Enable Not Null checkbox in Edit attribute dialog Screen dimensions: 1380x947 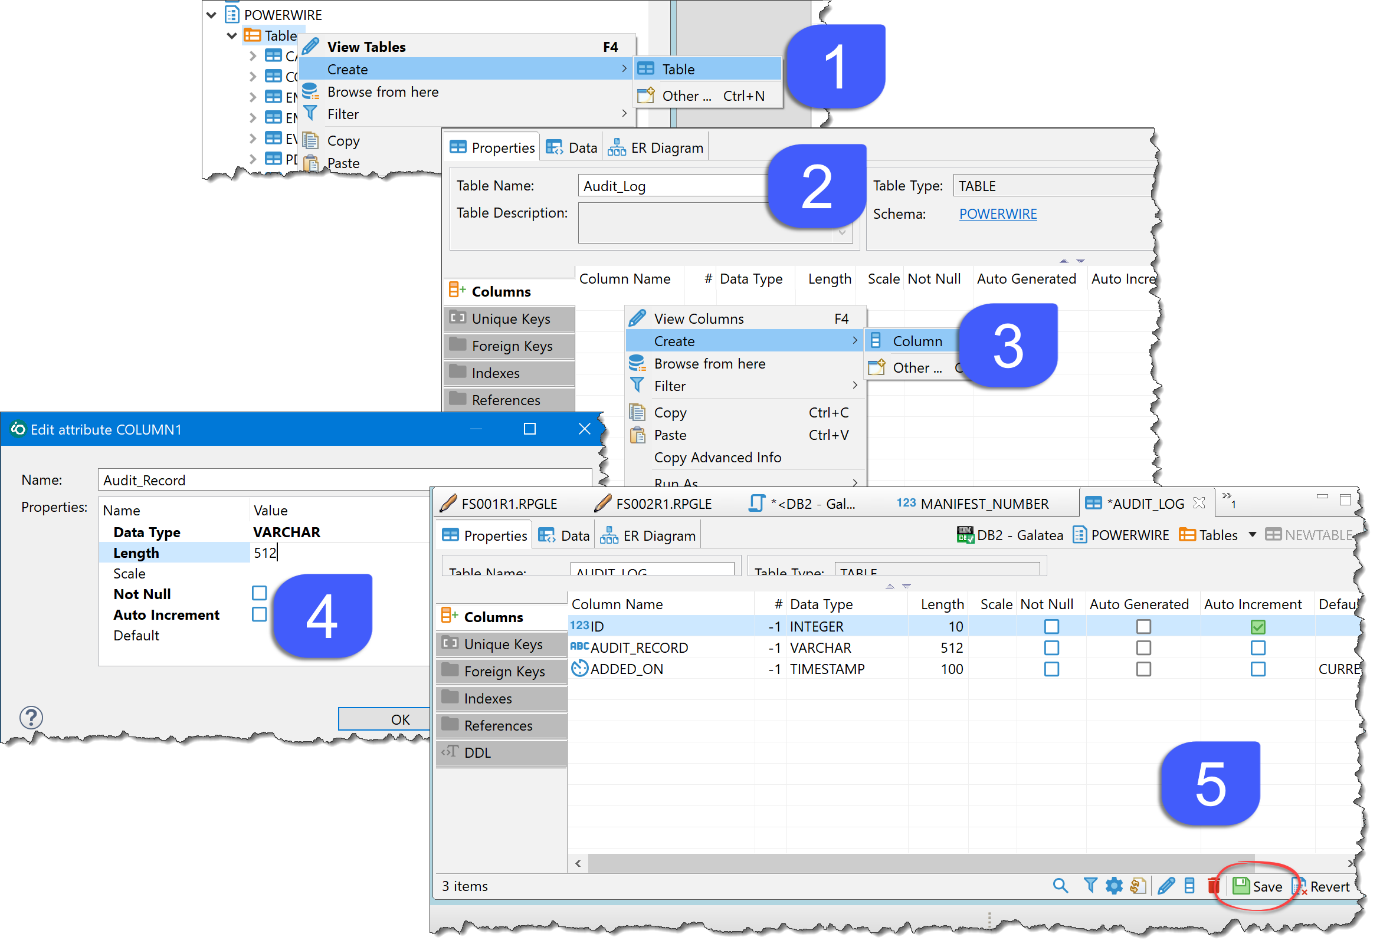point(259,593)
